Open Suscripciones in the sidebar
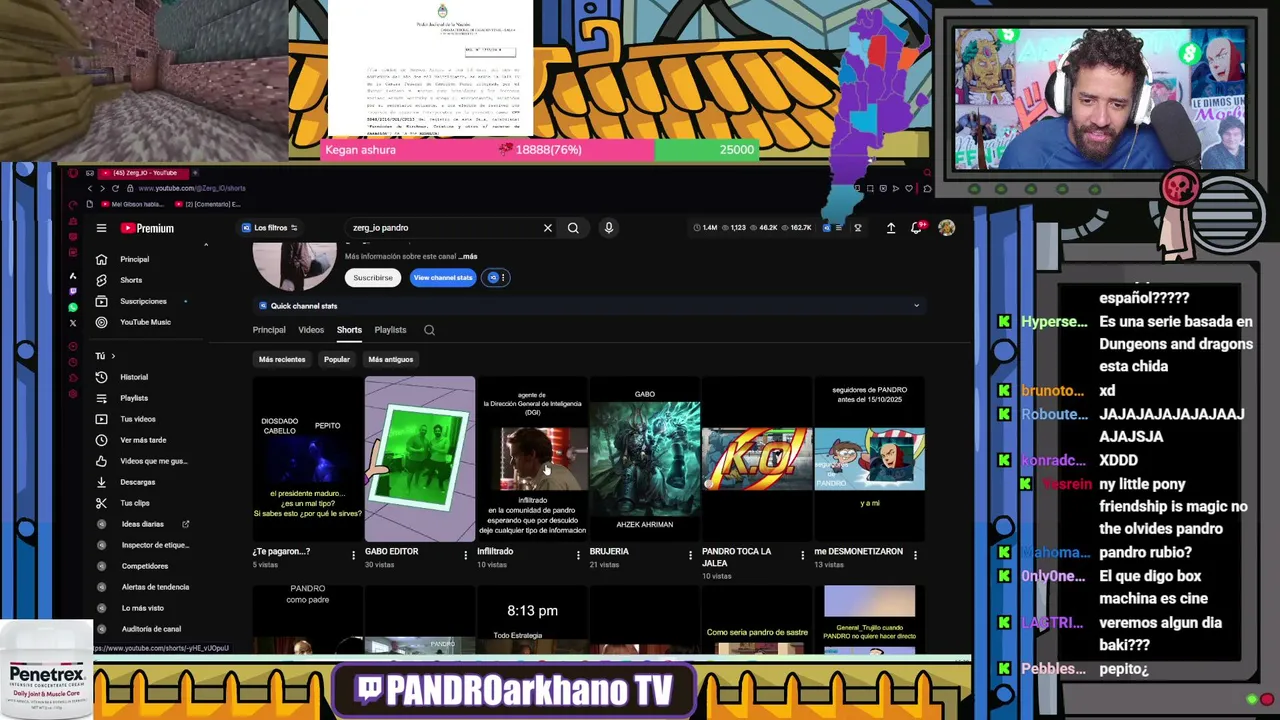The image size is (1280, 720). pyautogui.click(x=145, y=301)
